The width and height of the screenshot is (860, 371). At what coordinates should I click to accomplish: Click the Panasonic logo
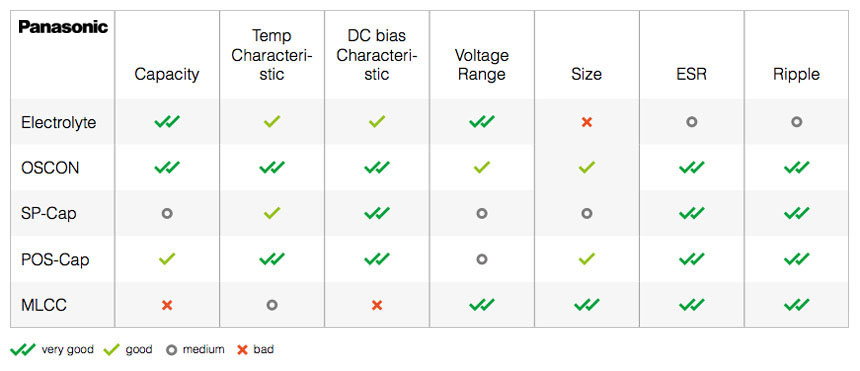63,27
